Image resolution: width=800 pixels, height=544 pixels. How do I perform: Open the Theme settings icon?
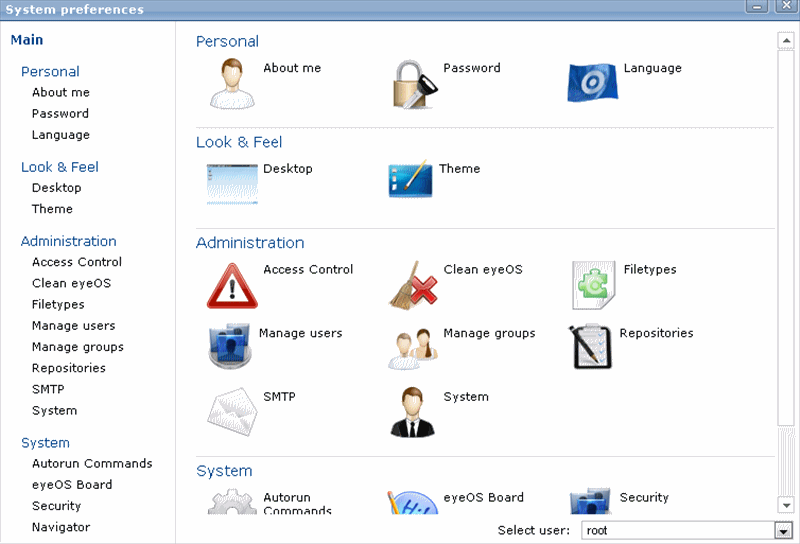pyautogui.click(x=409, y=180)
